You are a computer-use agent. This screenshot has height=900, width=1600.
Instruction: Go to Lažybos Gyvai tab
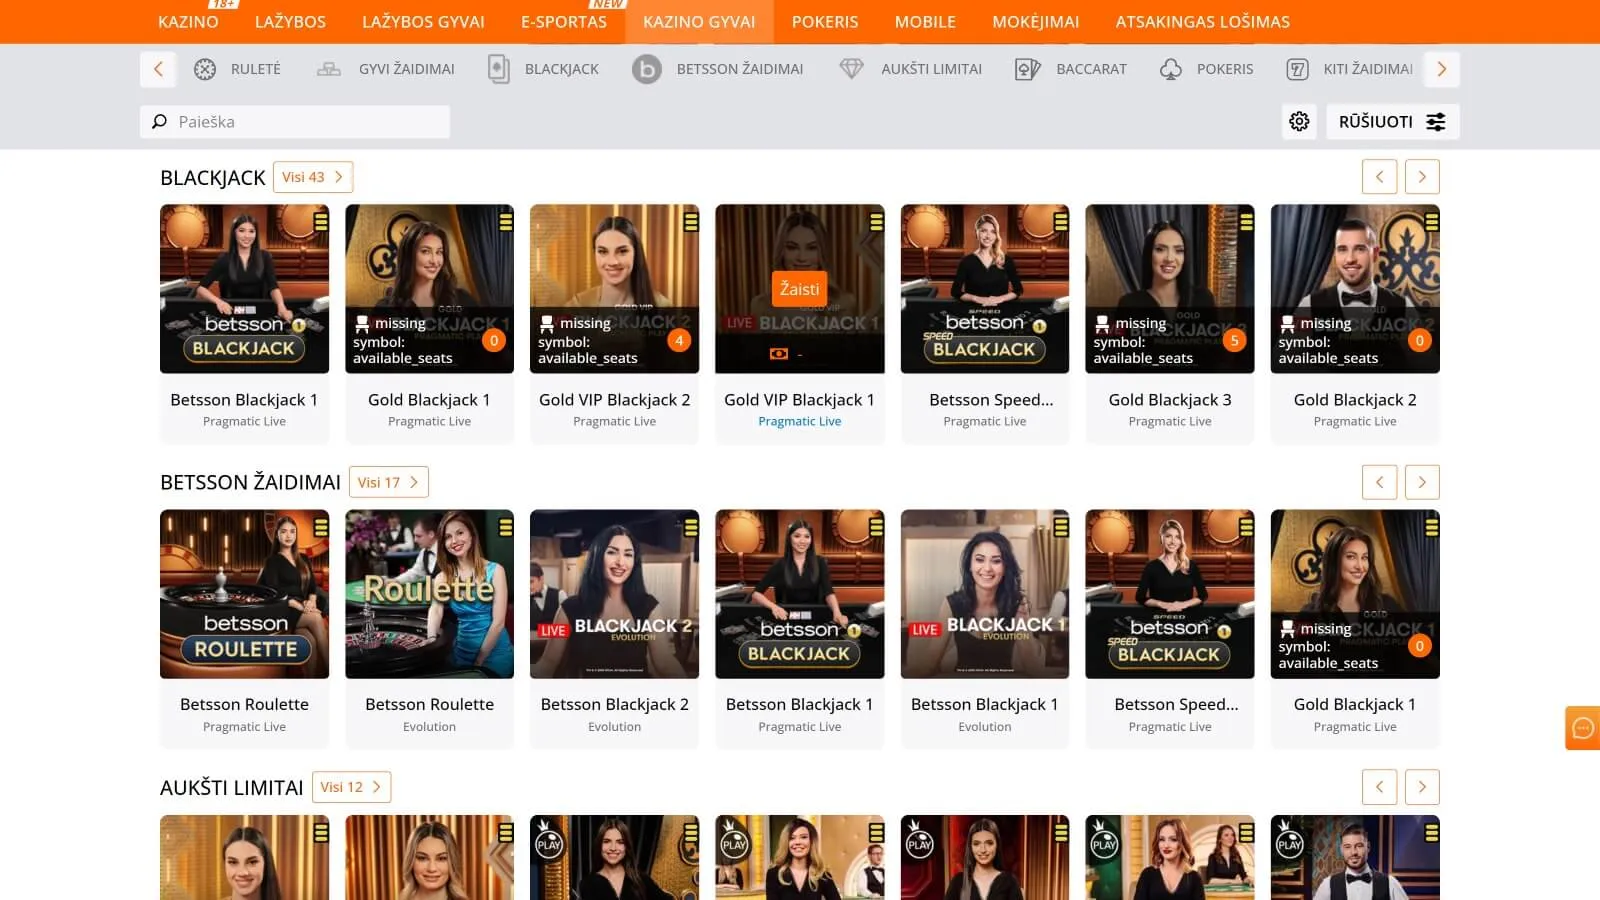[x=423, y=22]
